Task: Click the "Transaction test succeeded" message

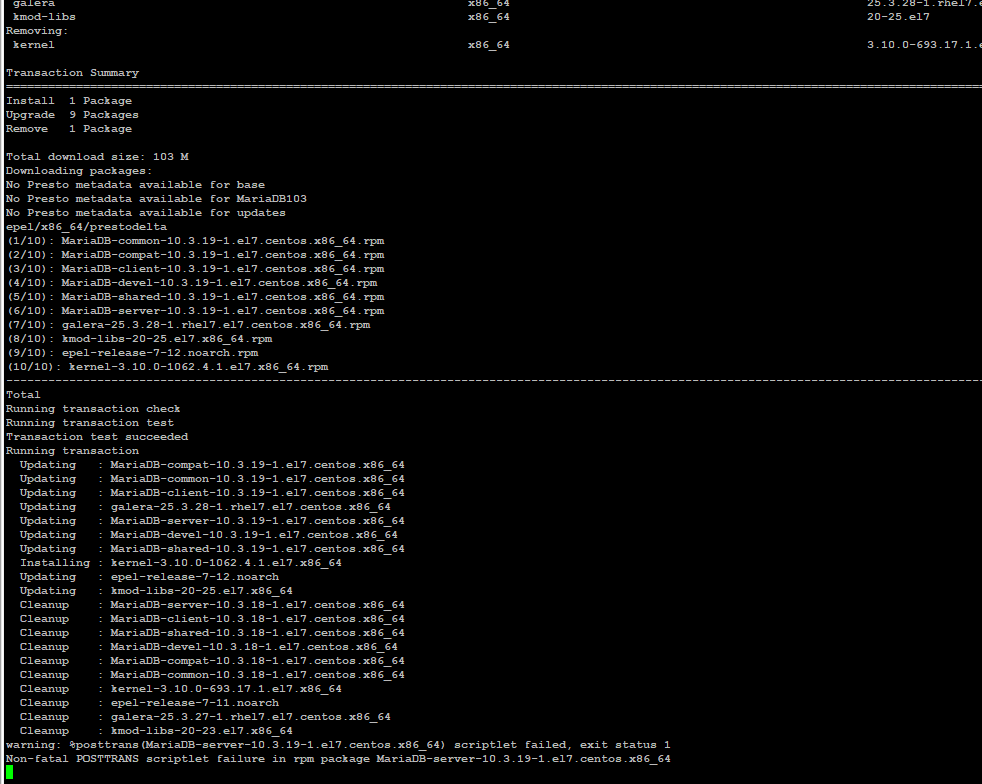Action: (x=97, y=437)
